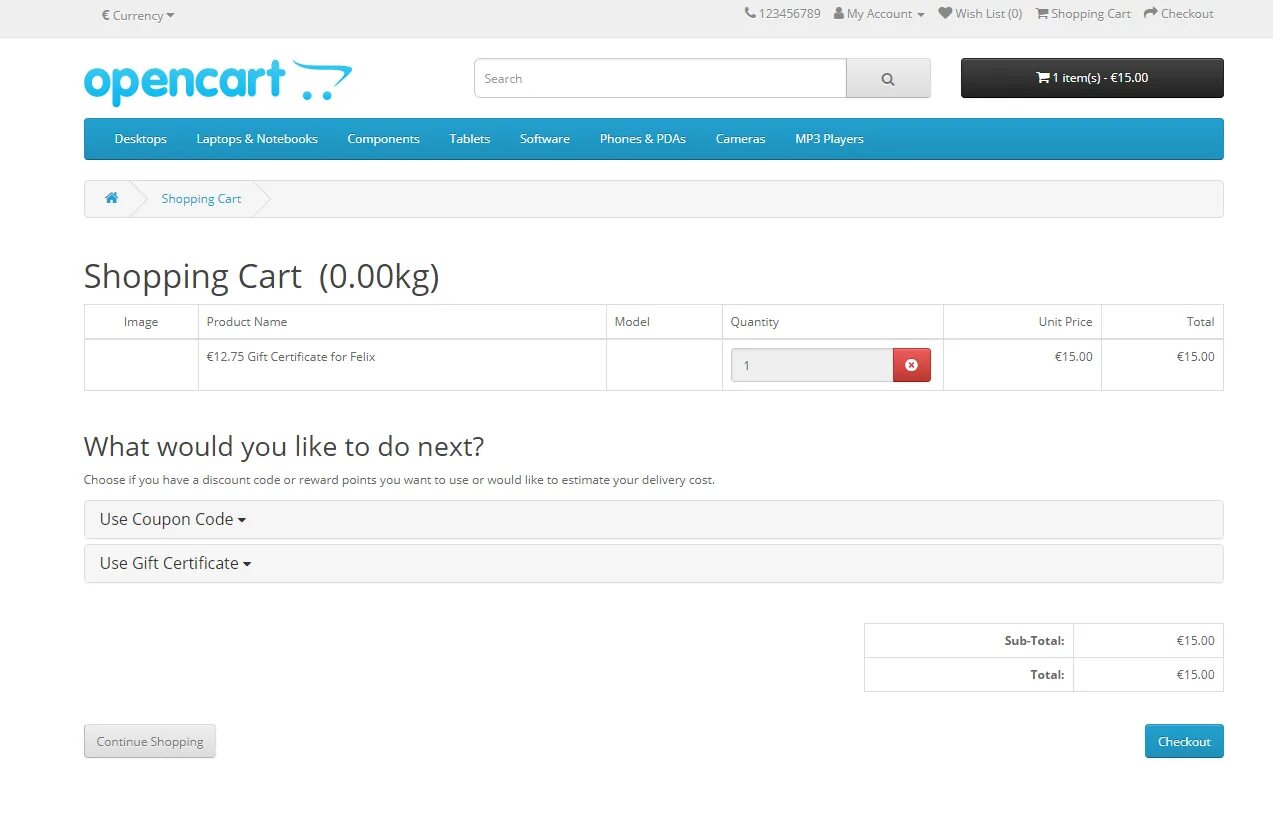Click the 'Shopping Cart (0.00kg)' heading
This screenshot has height=816, width=1273.
[x=262, y=276]
